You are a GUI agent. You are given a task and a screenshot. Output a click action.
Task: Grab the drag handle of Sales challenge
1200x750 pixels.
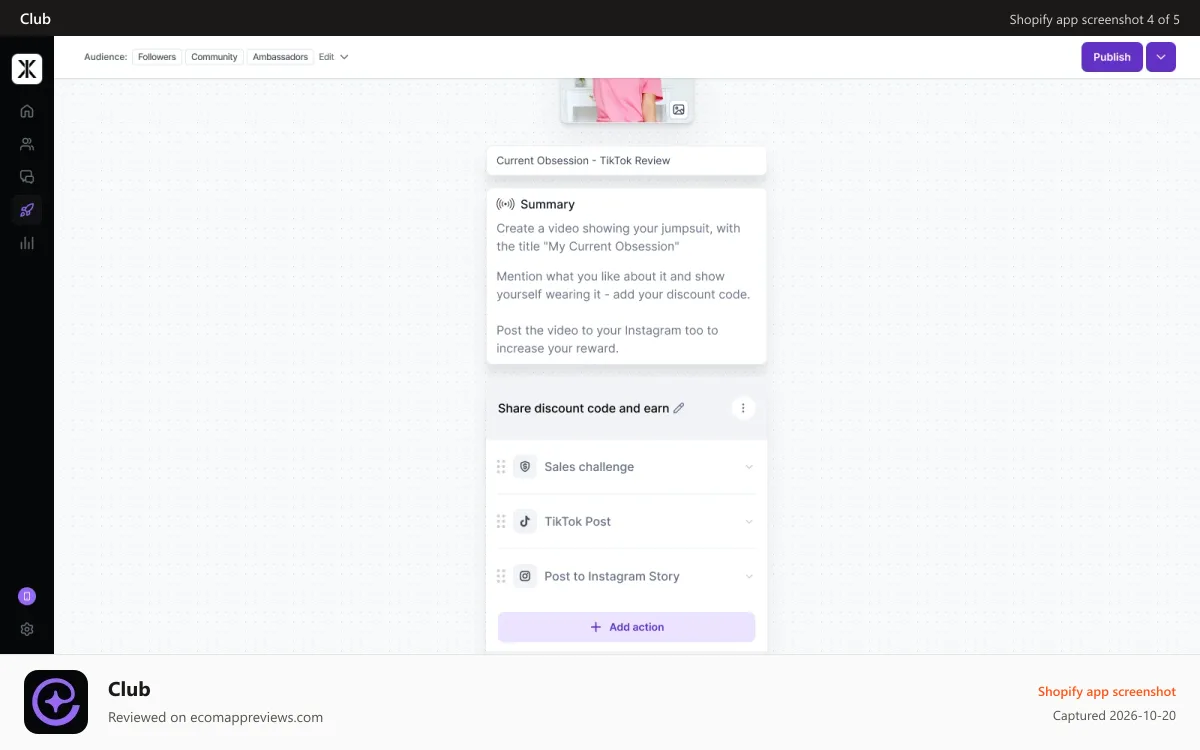[x=502, y=467]
